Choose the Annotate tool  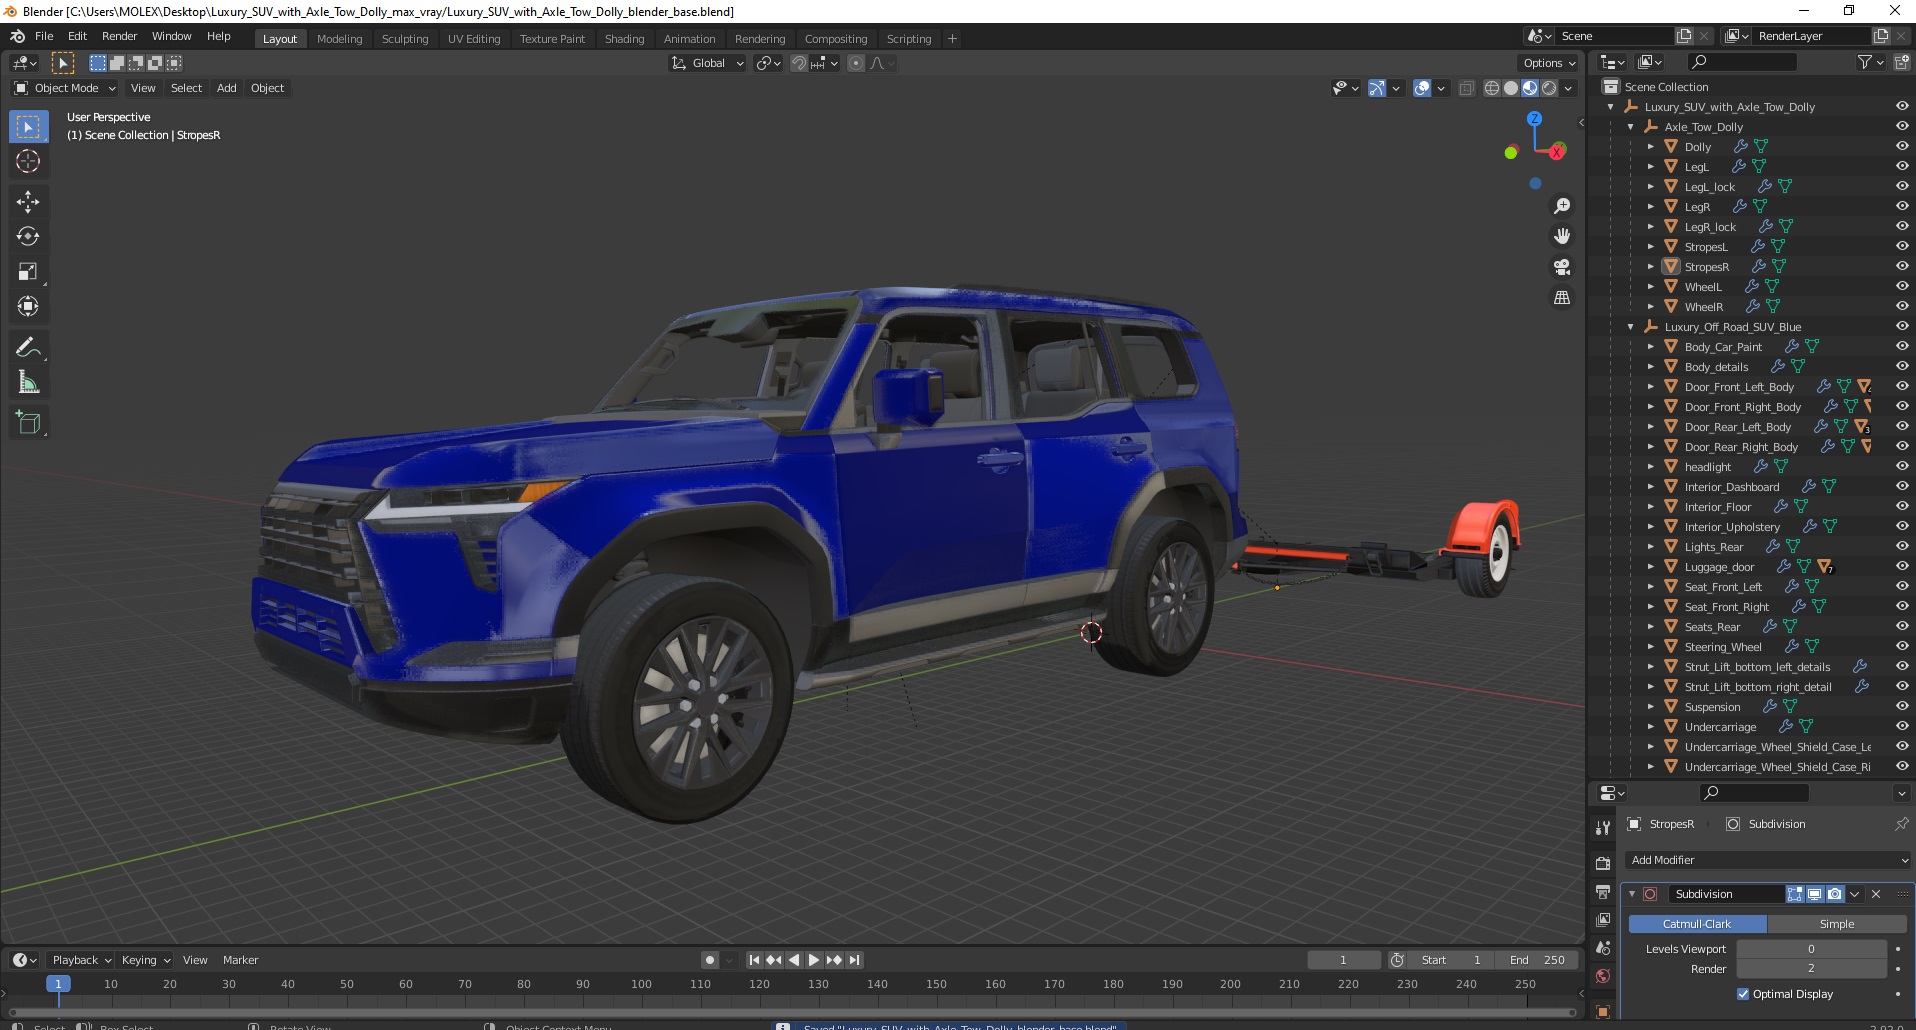pyautogui.click(x=28, y=348)
